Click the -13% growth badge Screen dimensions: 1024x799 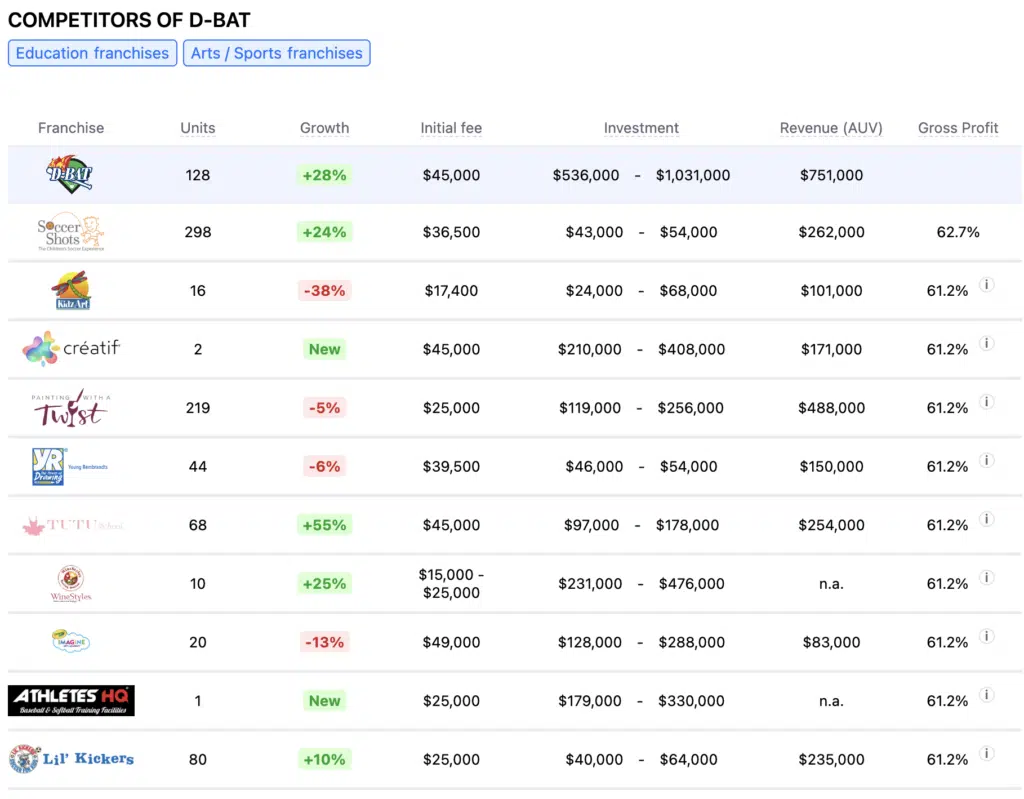(x=325, y=642)
